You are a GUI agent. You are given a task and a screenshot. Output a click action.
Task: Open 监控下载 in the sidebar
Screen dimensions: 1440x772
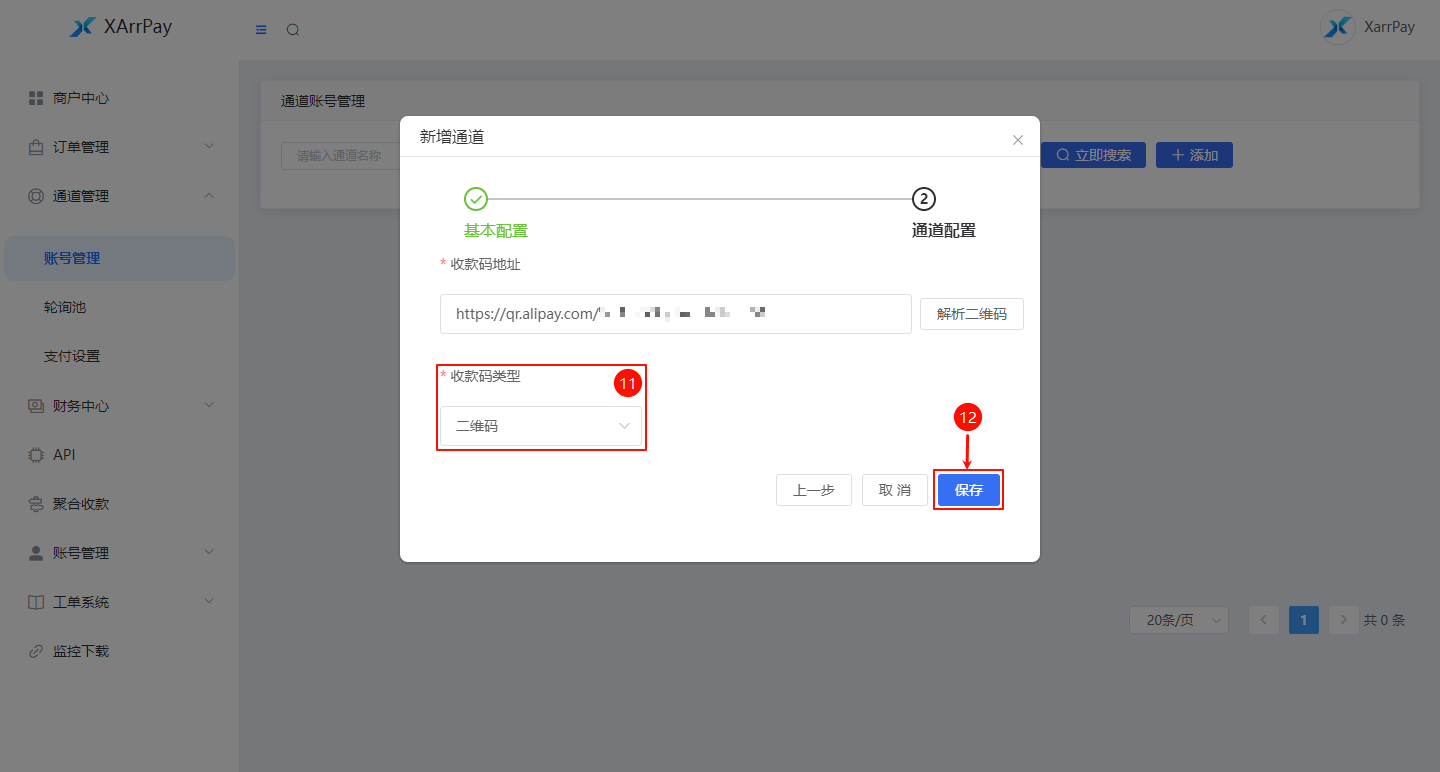81,651
